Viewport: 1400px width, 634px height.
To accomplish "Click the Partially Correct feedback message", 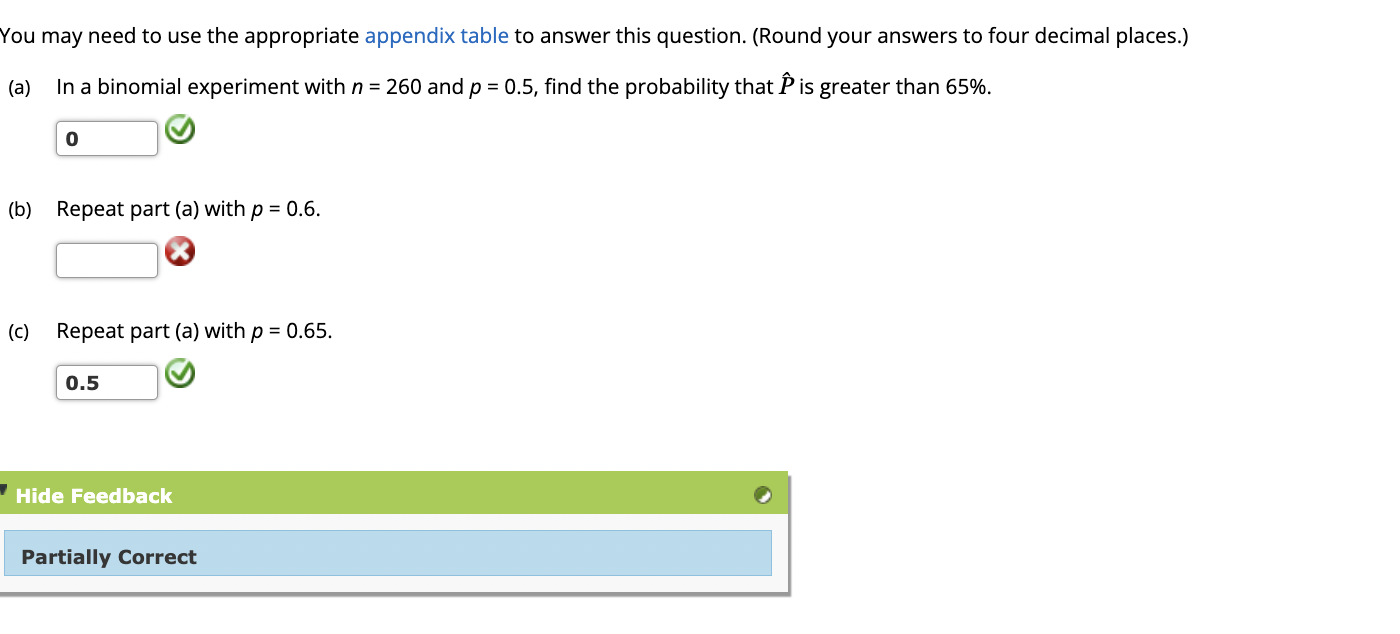I will click(x=109, y=556).
